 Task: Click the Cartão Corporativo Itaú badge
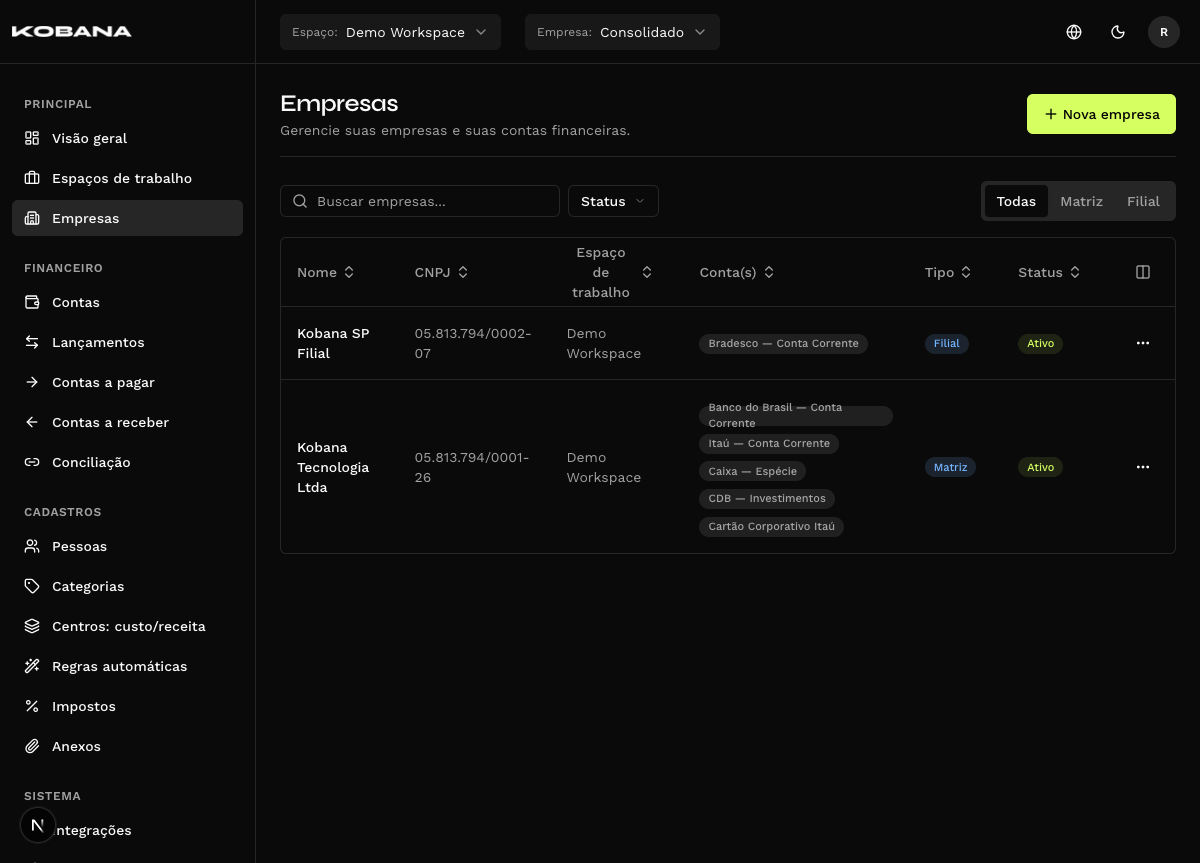(771, 526)
